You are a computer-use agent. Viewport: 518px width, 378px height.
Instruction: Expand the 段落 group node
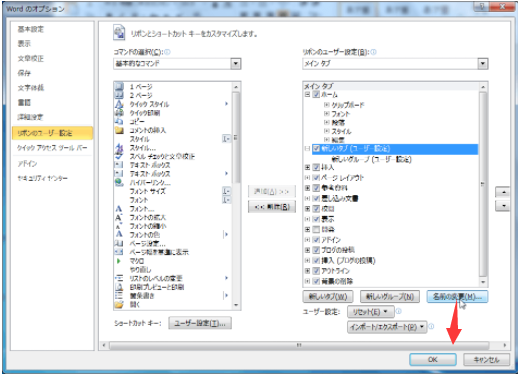(327, 122)
